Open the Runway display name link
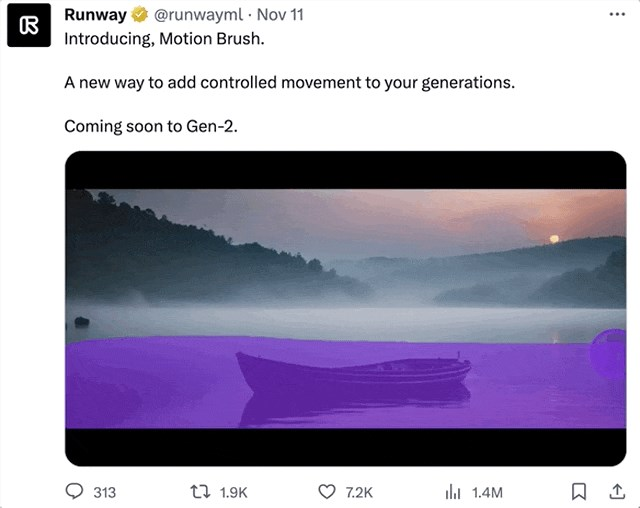 [x=96, y=16]
